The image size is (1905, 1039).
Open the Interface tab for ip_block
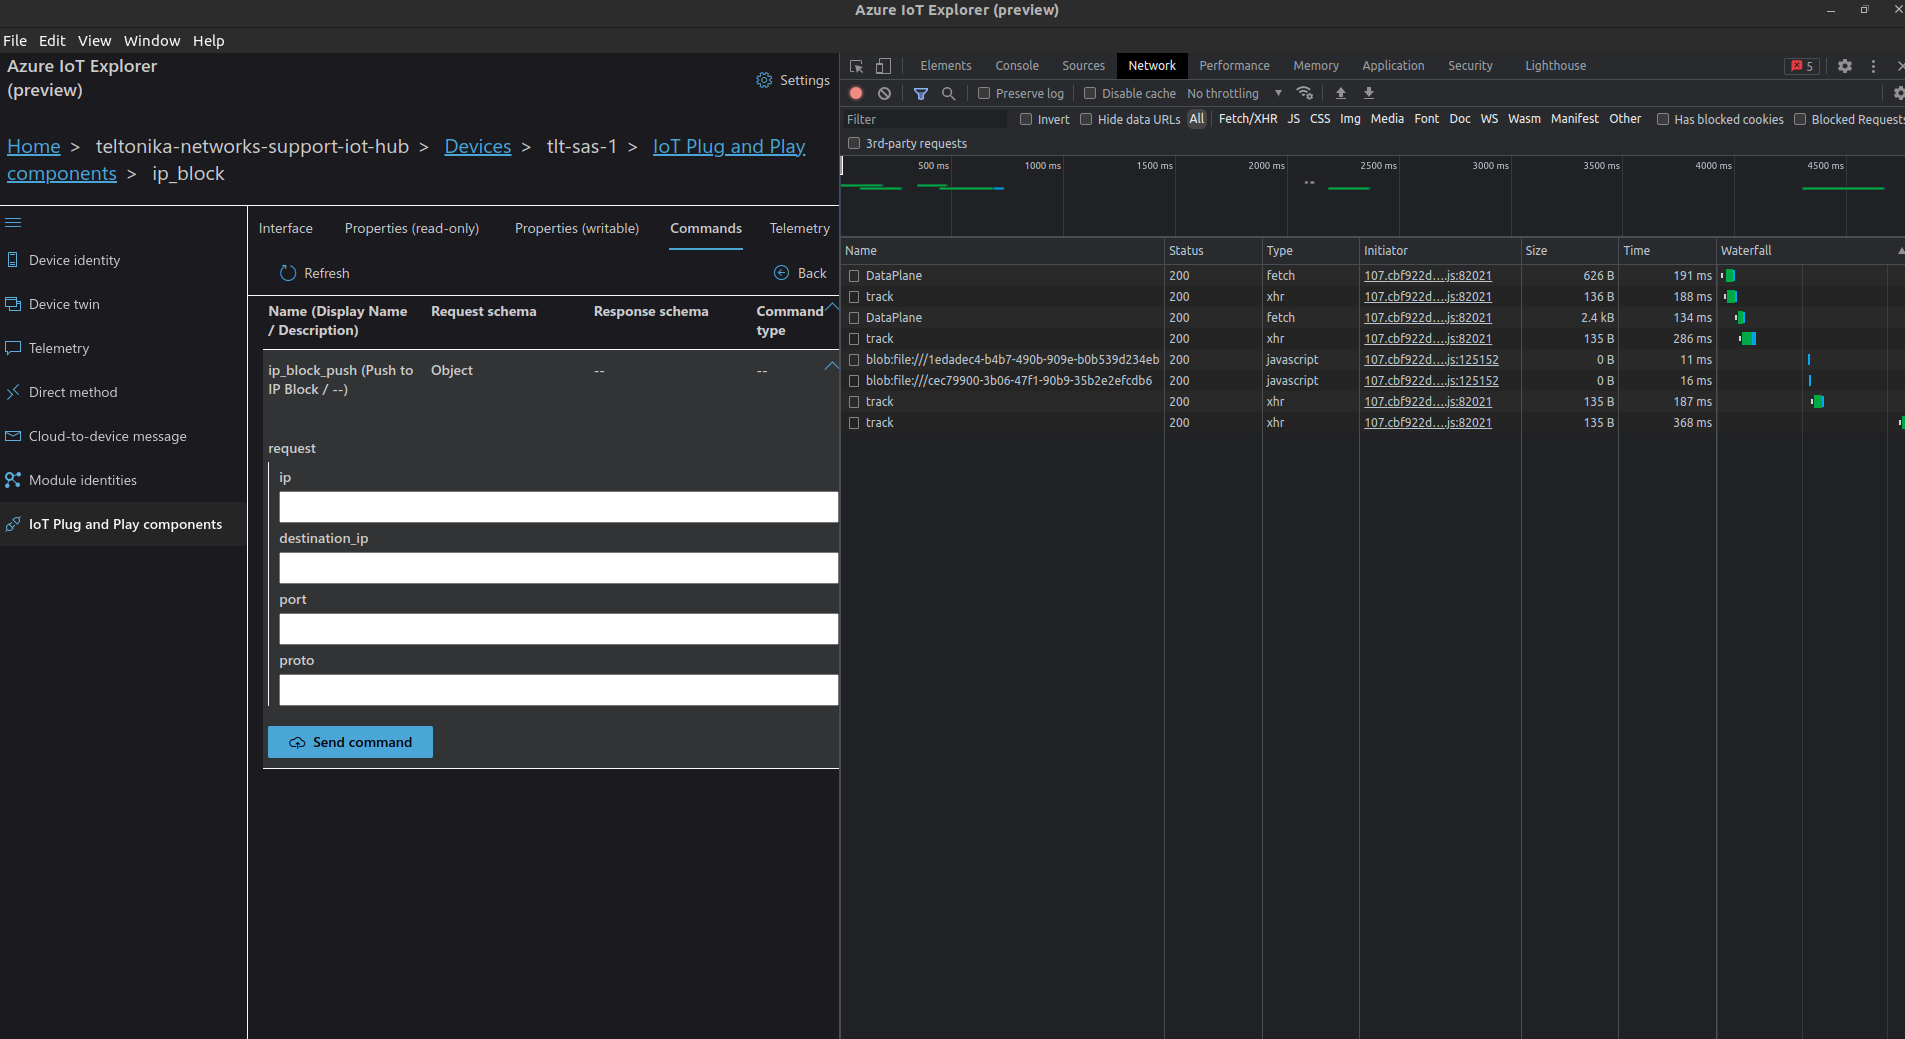[286, 228]
